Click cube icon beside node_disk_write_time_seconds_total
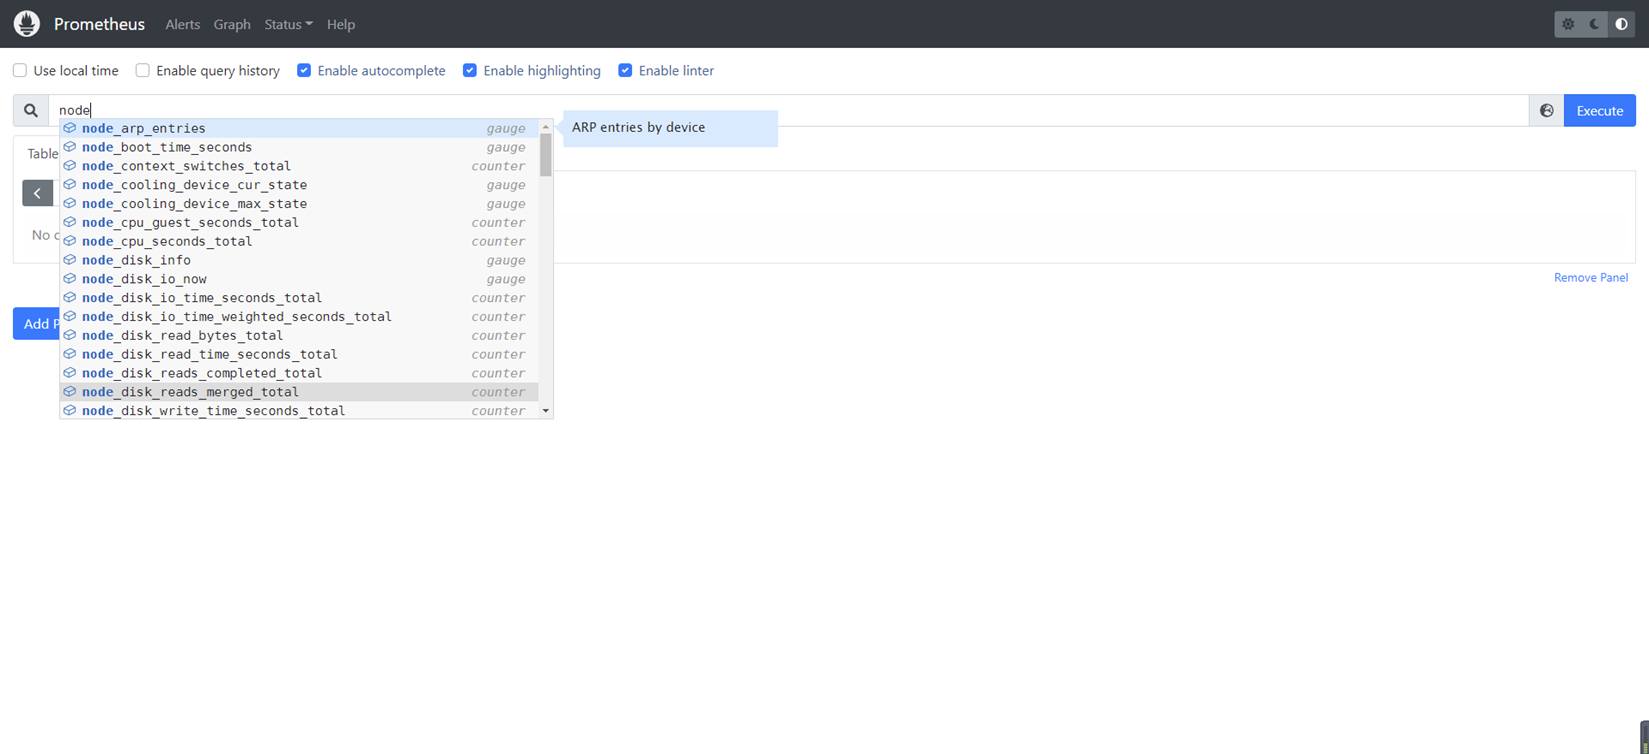This screenshot has height=754, width=1649. (70, 411)
